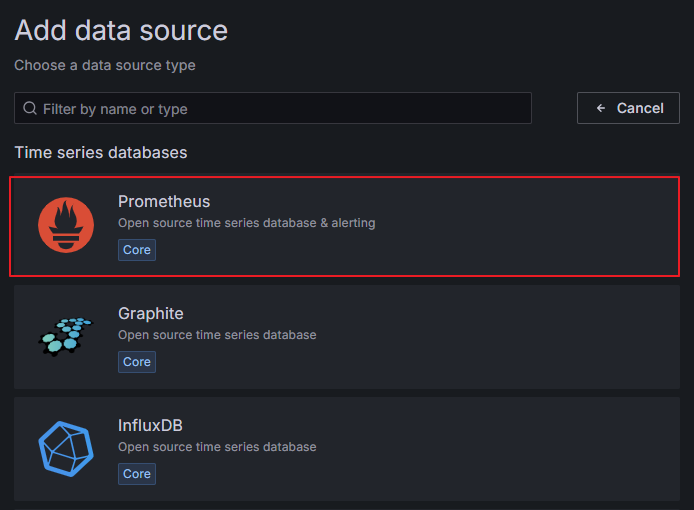Screen dimensions: 694x510
Task: Click the InfluxDB blue polyhedron logo
Action: click(x=66, y=448)
